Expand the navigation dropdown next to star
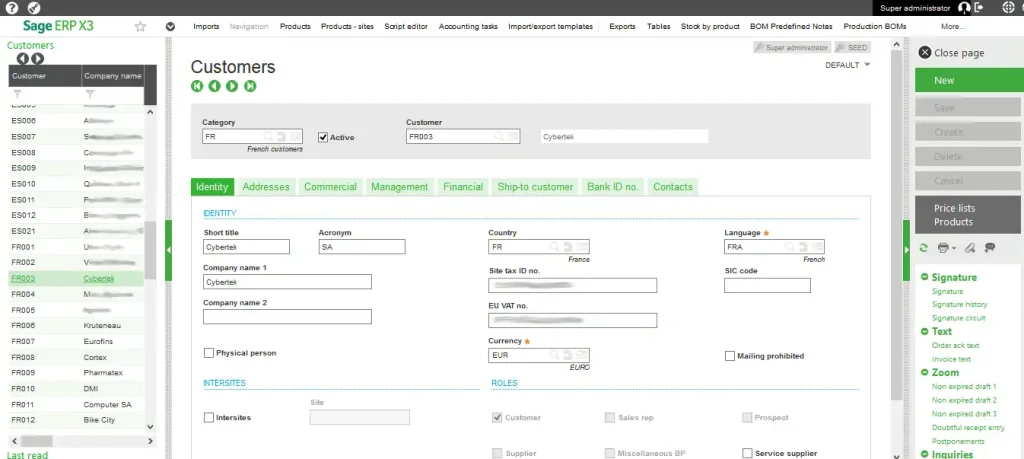1024x459 pixels. click(170, 27)
